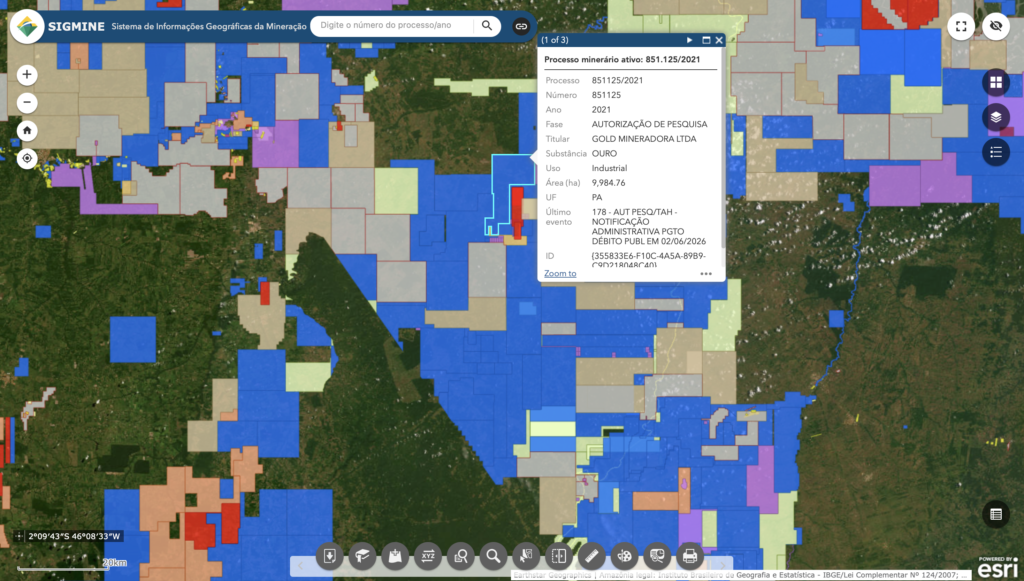The width and height of the screenshot is (1024, 581).
Task: Open the book/help guide tool
Action: (x=362, y=556)
